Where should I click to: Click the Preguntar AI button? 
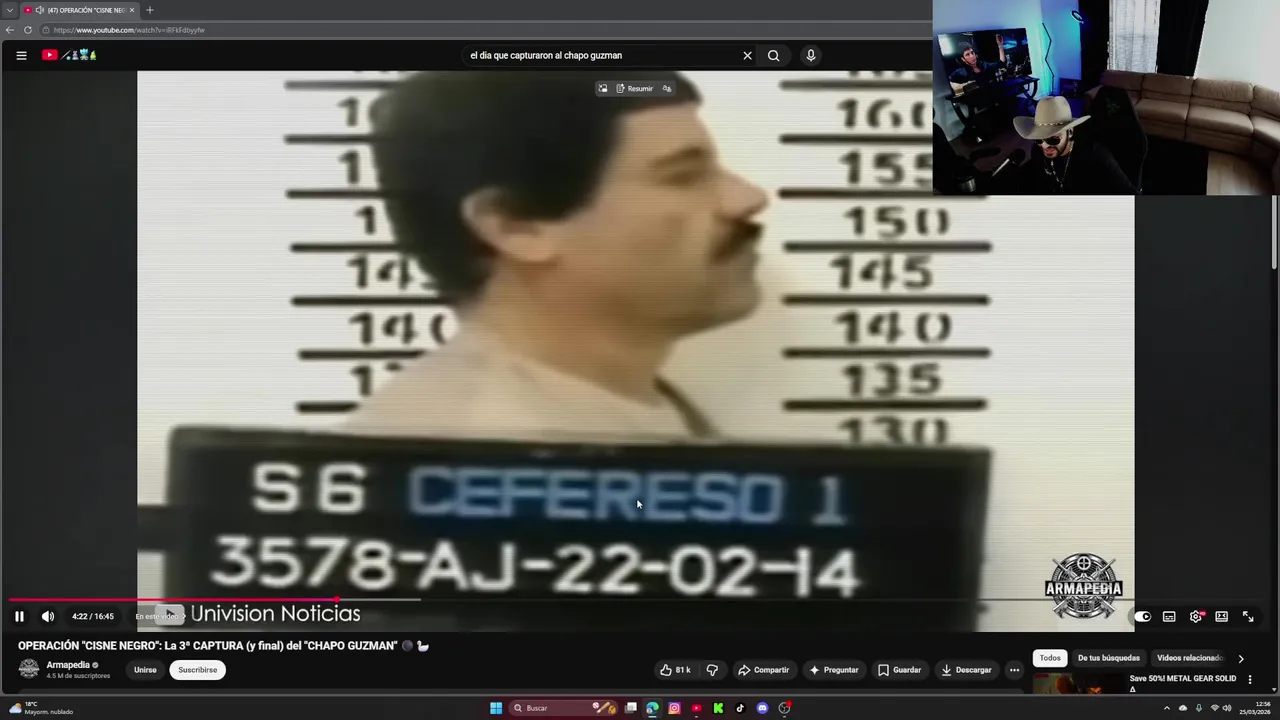click(x=833, y=670)
